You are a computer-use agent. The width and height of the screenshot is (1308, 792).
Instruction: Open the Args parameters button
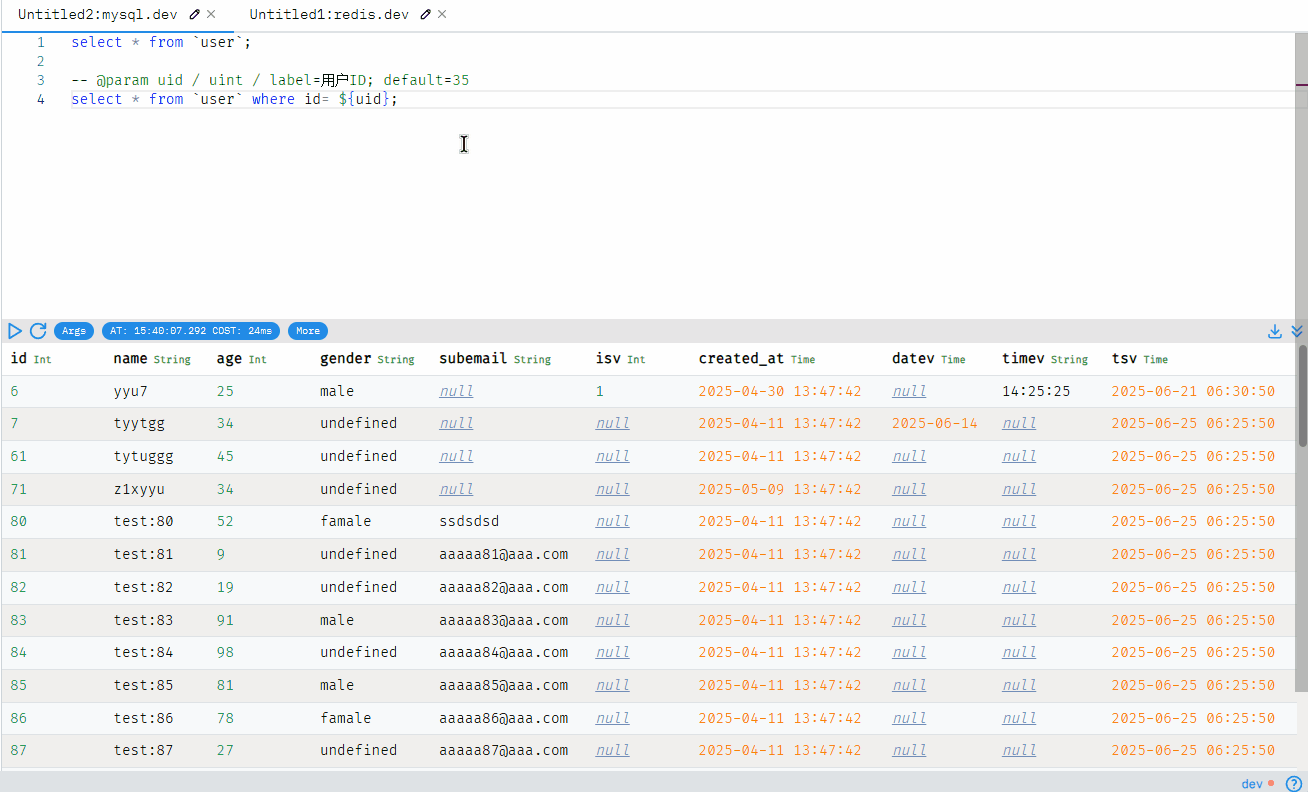[x=74, y=331]
